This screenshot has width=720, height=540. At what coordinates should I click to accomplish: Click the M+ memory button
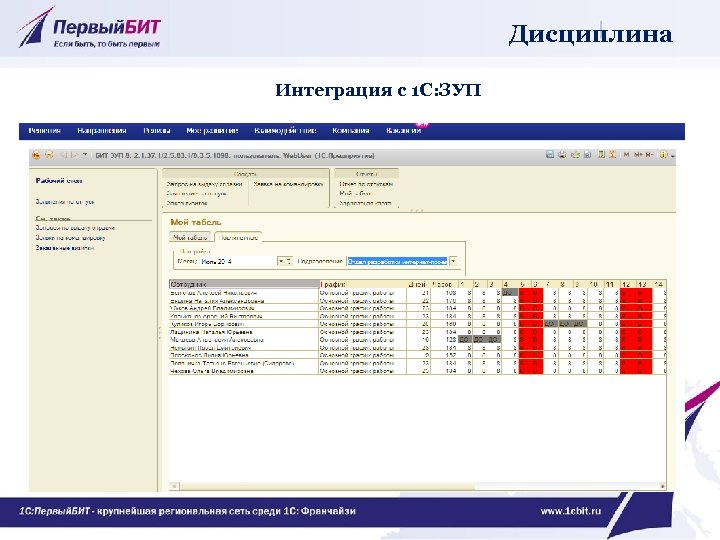tap(638, 155)
